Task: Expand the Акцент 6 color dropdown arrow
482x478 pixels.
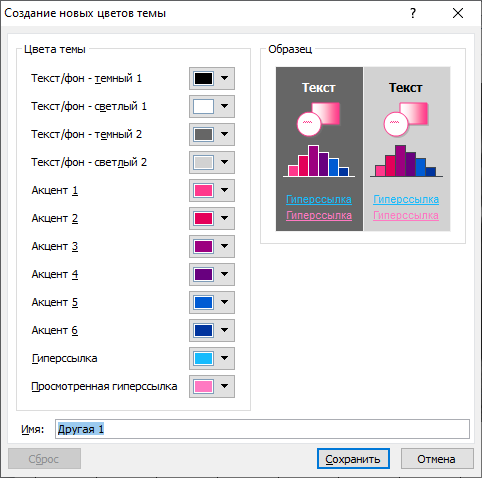Action: [x=225, y=330]
